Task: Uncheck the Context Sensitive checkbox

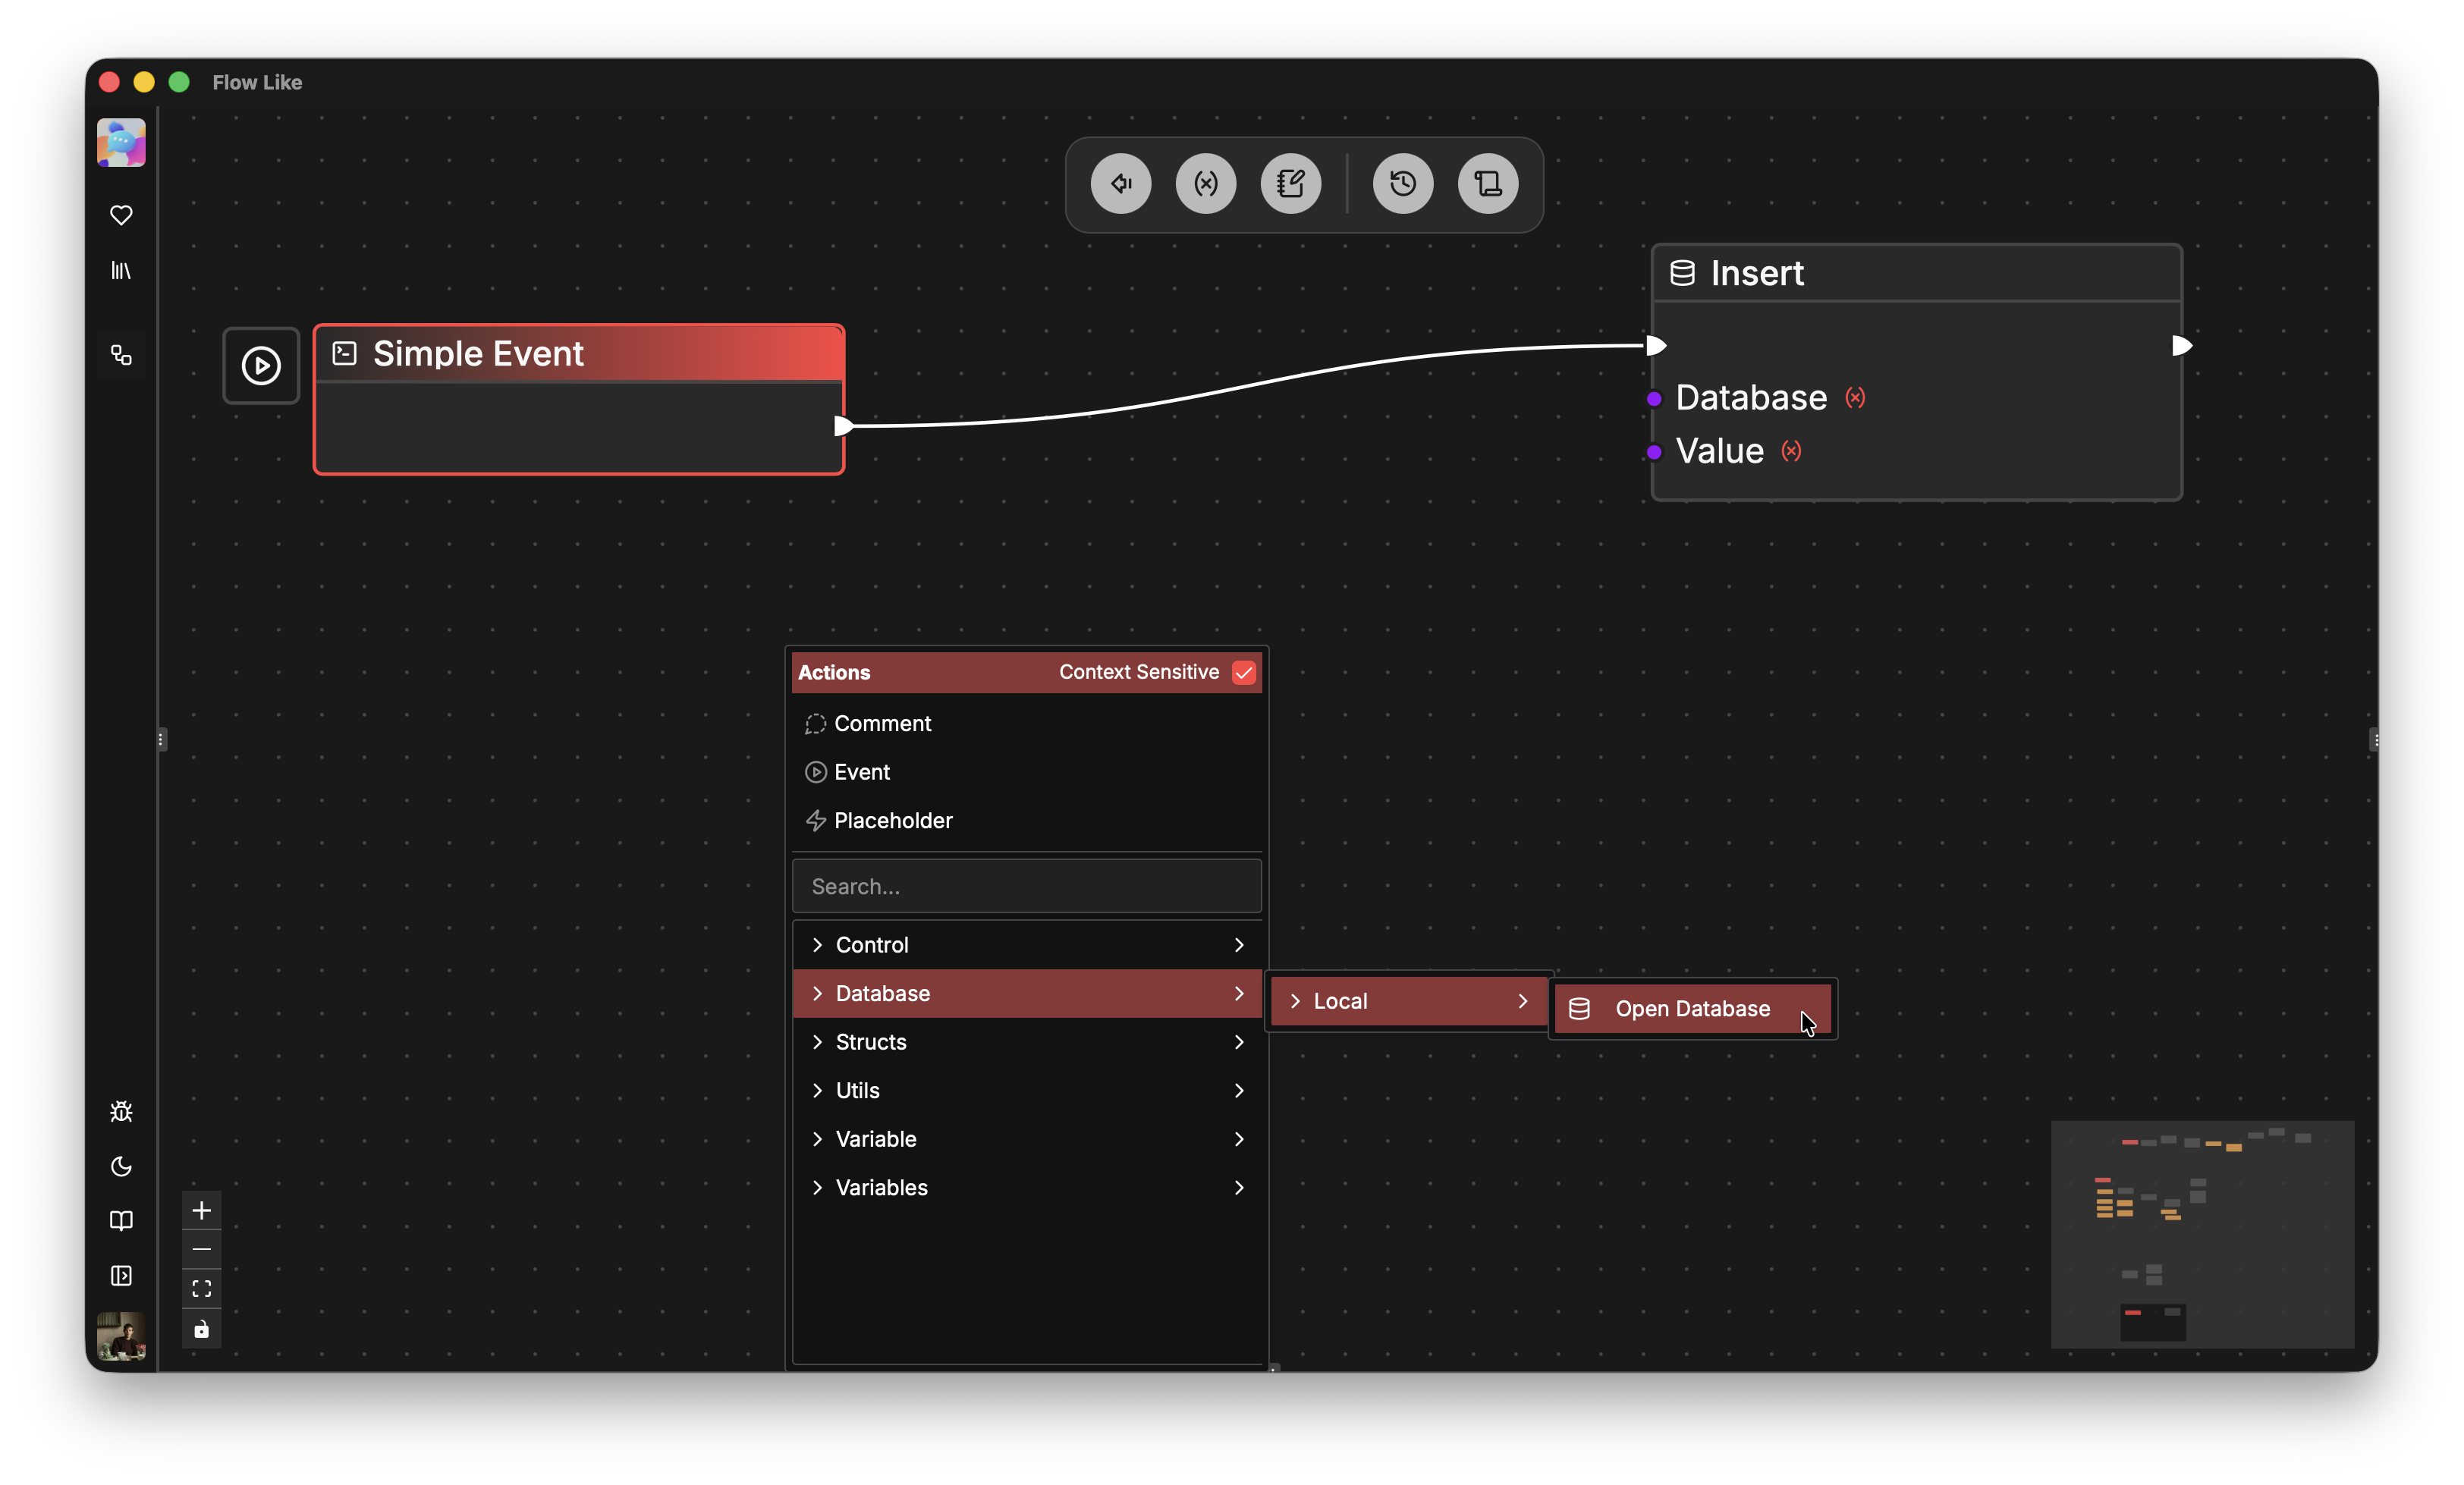Action: 1244,672
